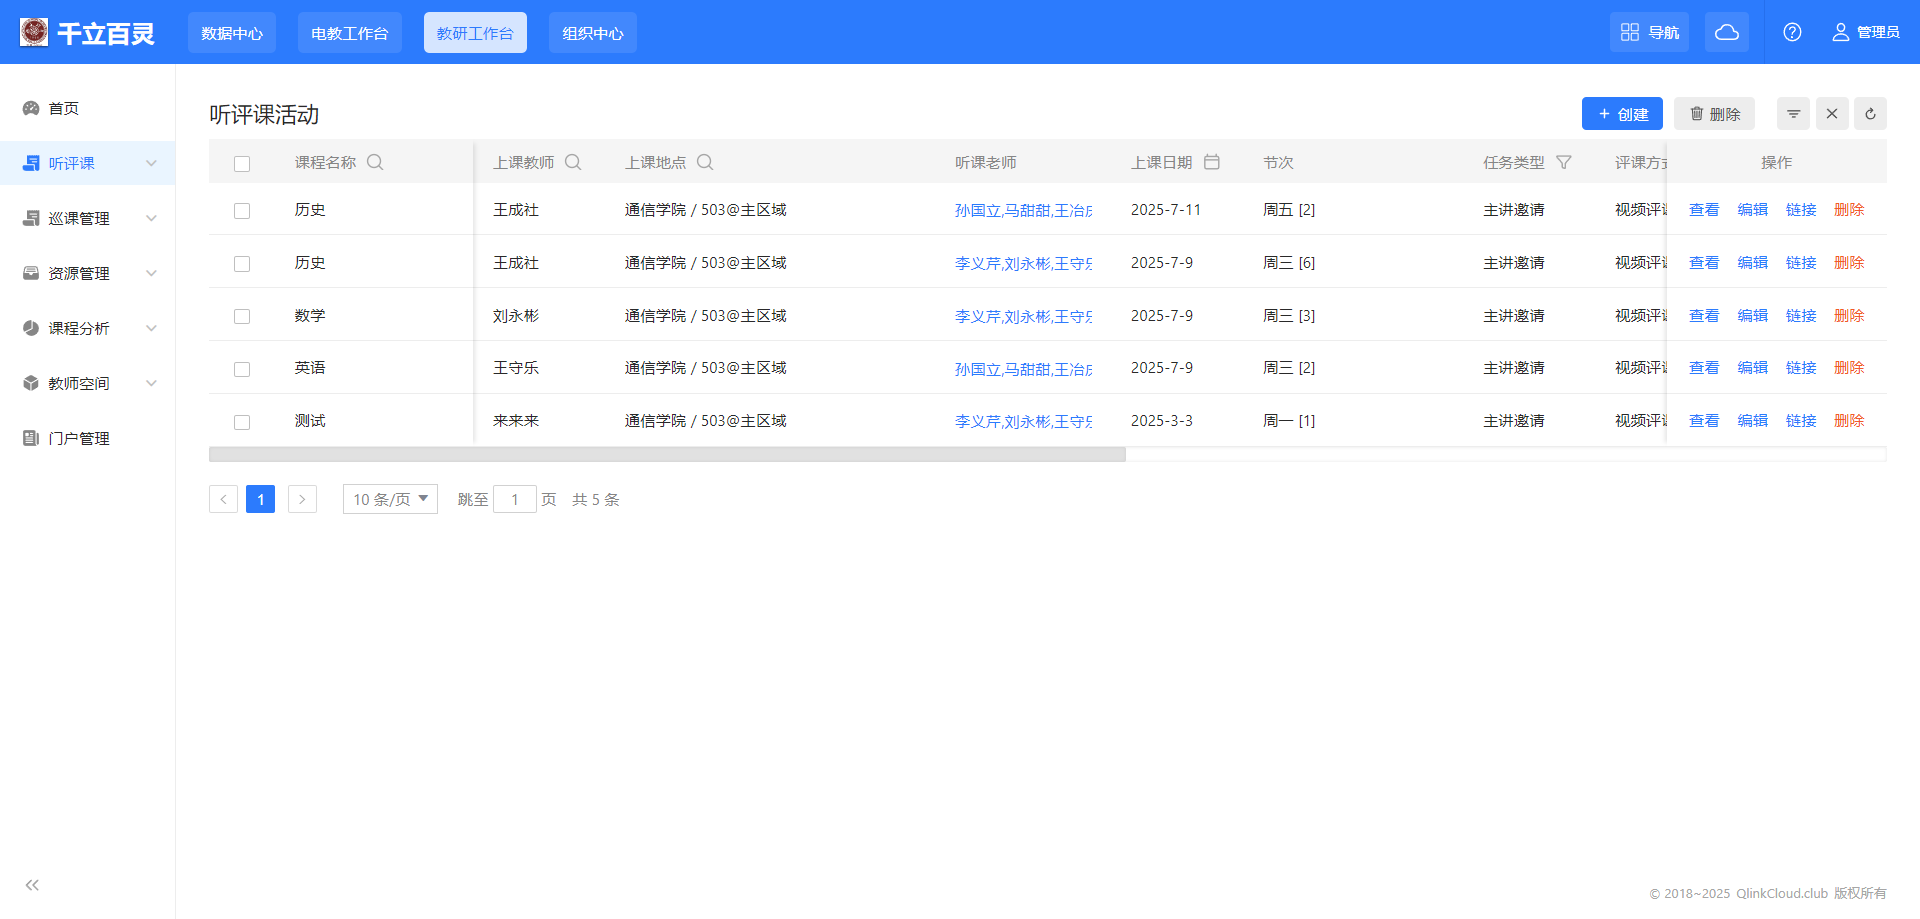Screen dimensions: 1920x919
Task: Open the 组织中心 top tab
Action: pos(592,33)
